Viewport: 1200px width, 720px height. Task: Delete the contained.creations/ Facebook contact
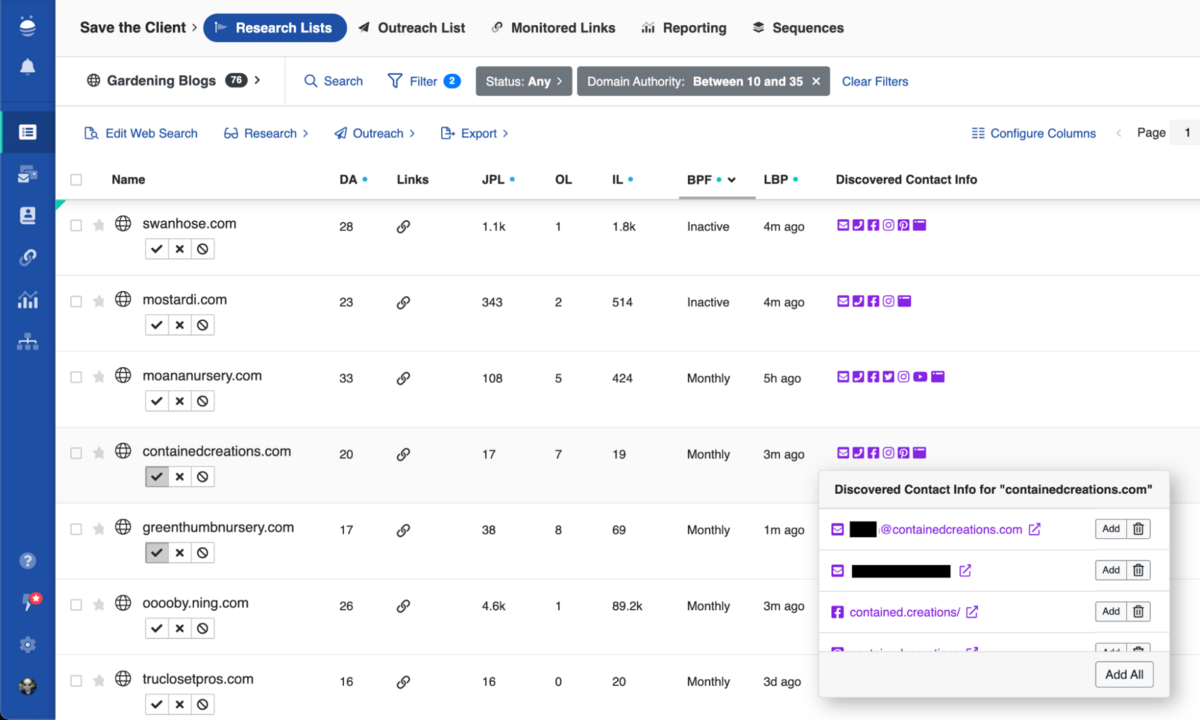pos(1138,612)
